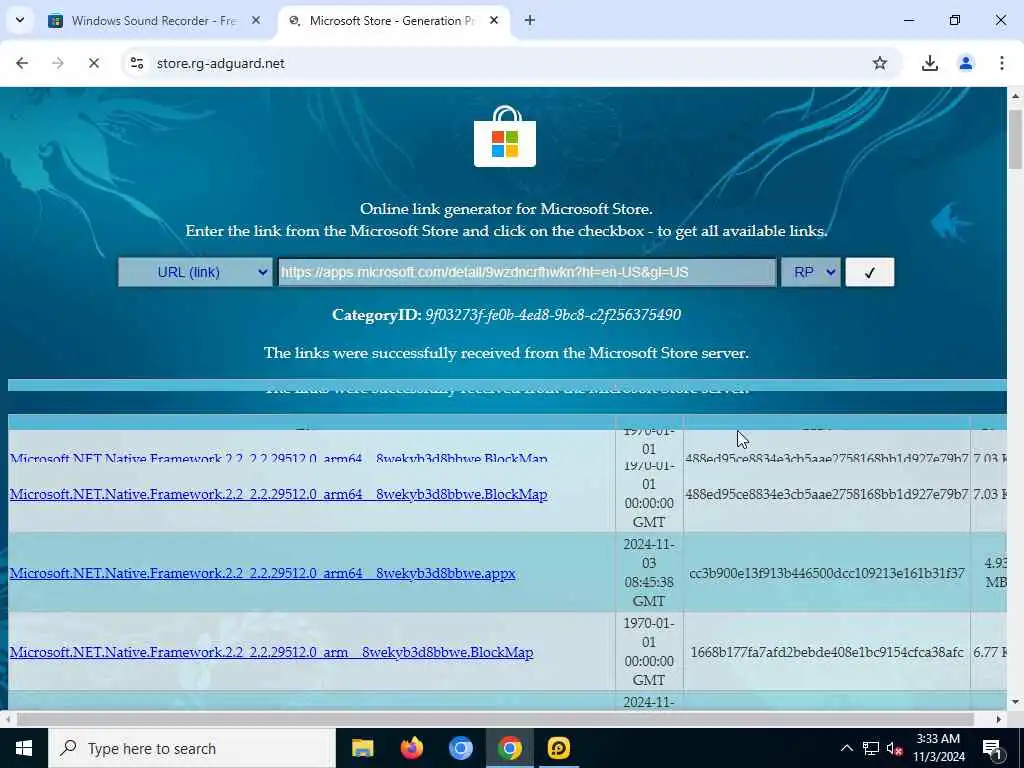The width and height of the screenshot is (1024, 768).
Task: Click the 2024-11-03 08:45:38 GMT date cell
Action: [648, 572]
